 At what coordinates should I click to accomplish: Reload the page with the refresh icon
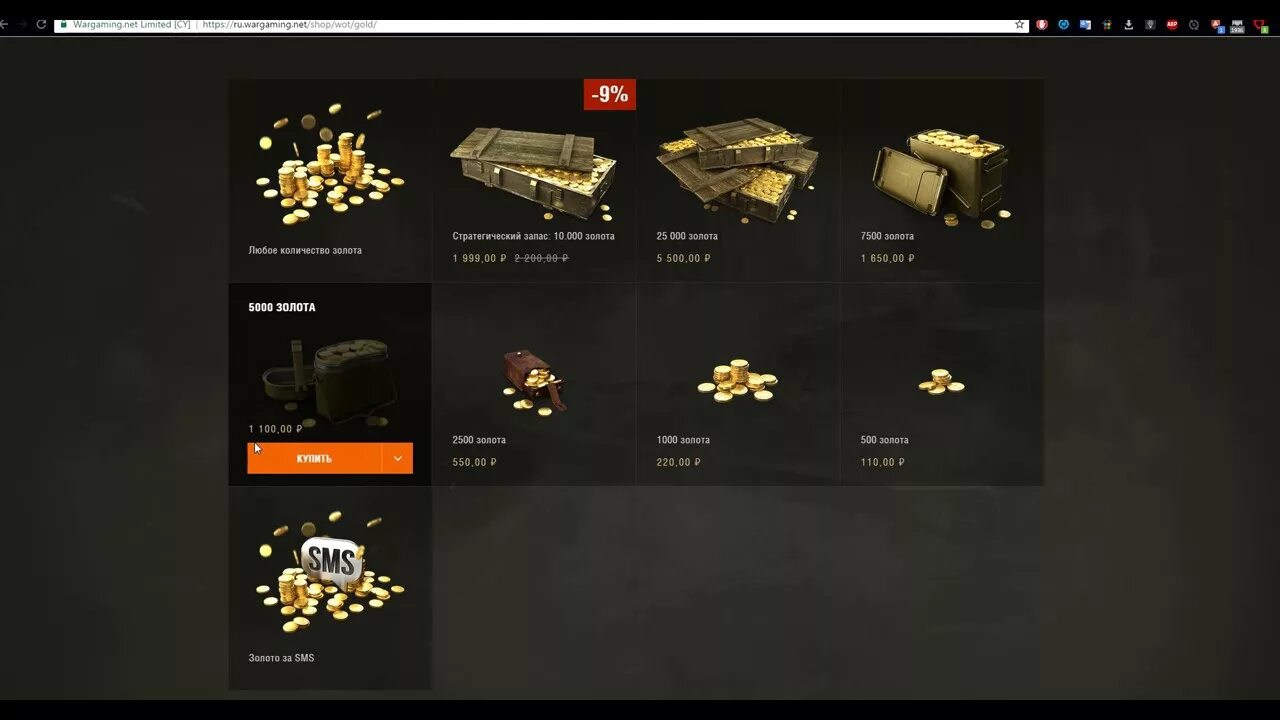pyautogui.click(x=41, y=24)
